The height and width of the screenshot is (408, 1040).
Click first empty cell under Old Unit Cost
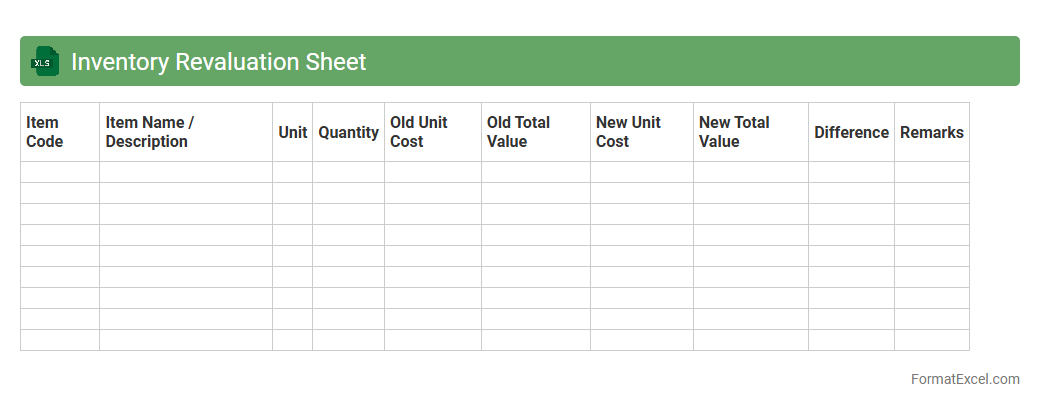pos(432,172)
